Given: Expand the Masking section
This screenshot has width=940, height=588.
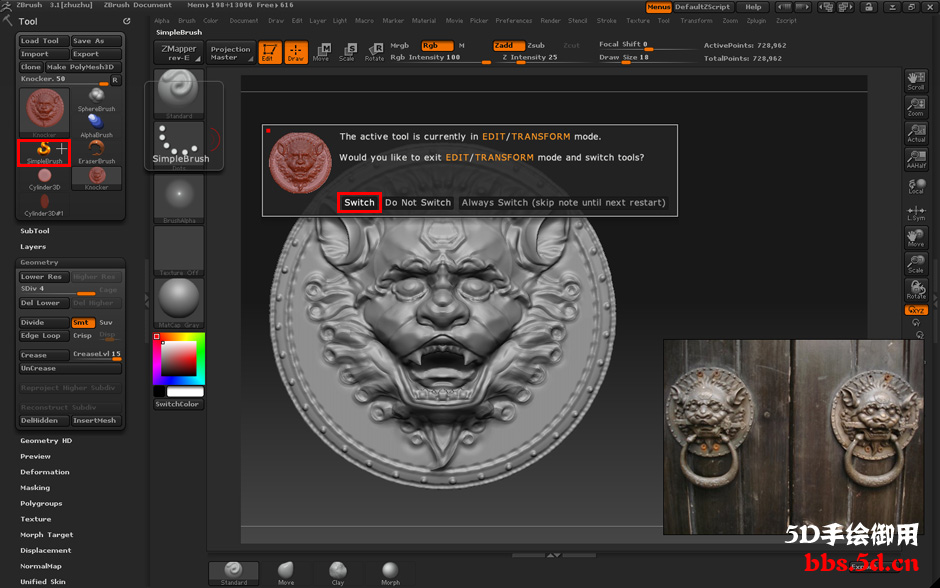Looking at the screenshot, I should click(35, 488).
